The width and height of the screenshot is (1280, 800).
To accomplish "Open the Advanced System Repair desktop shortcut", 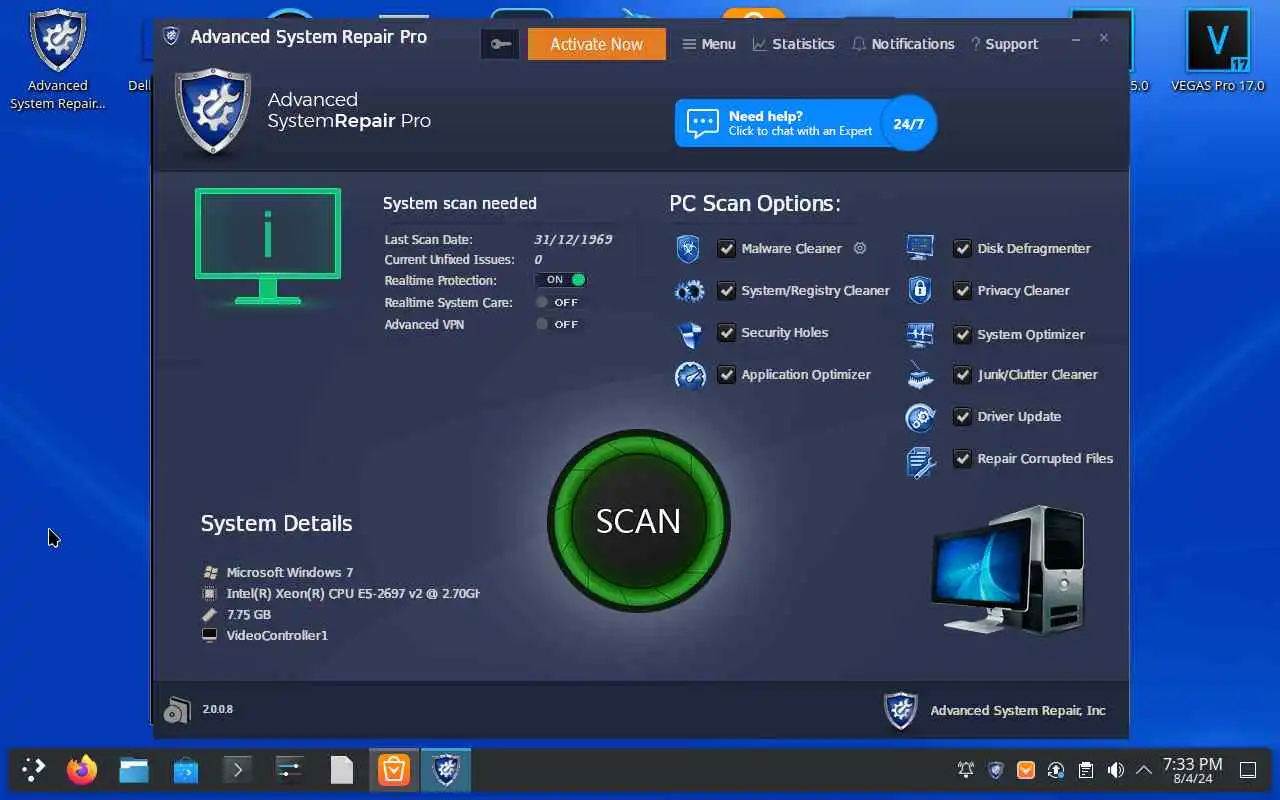I will 58,58.
